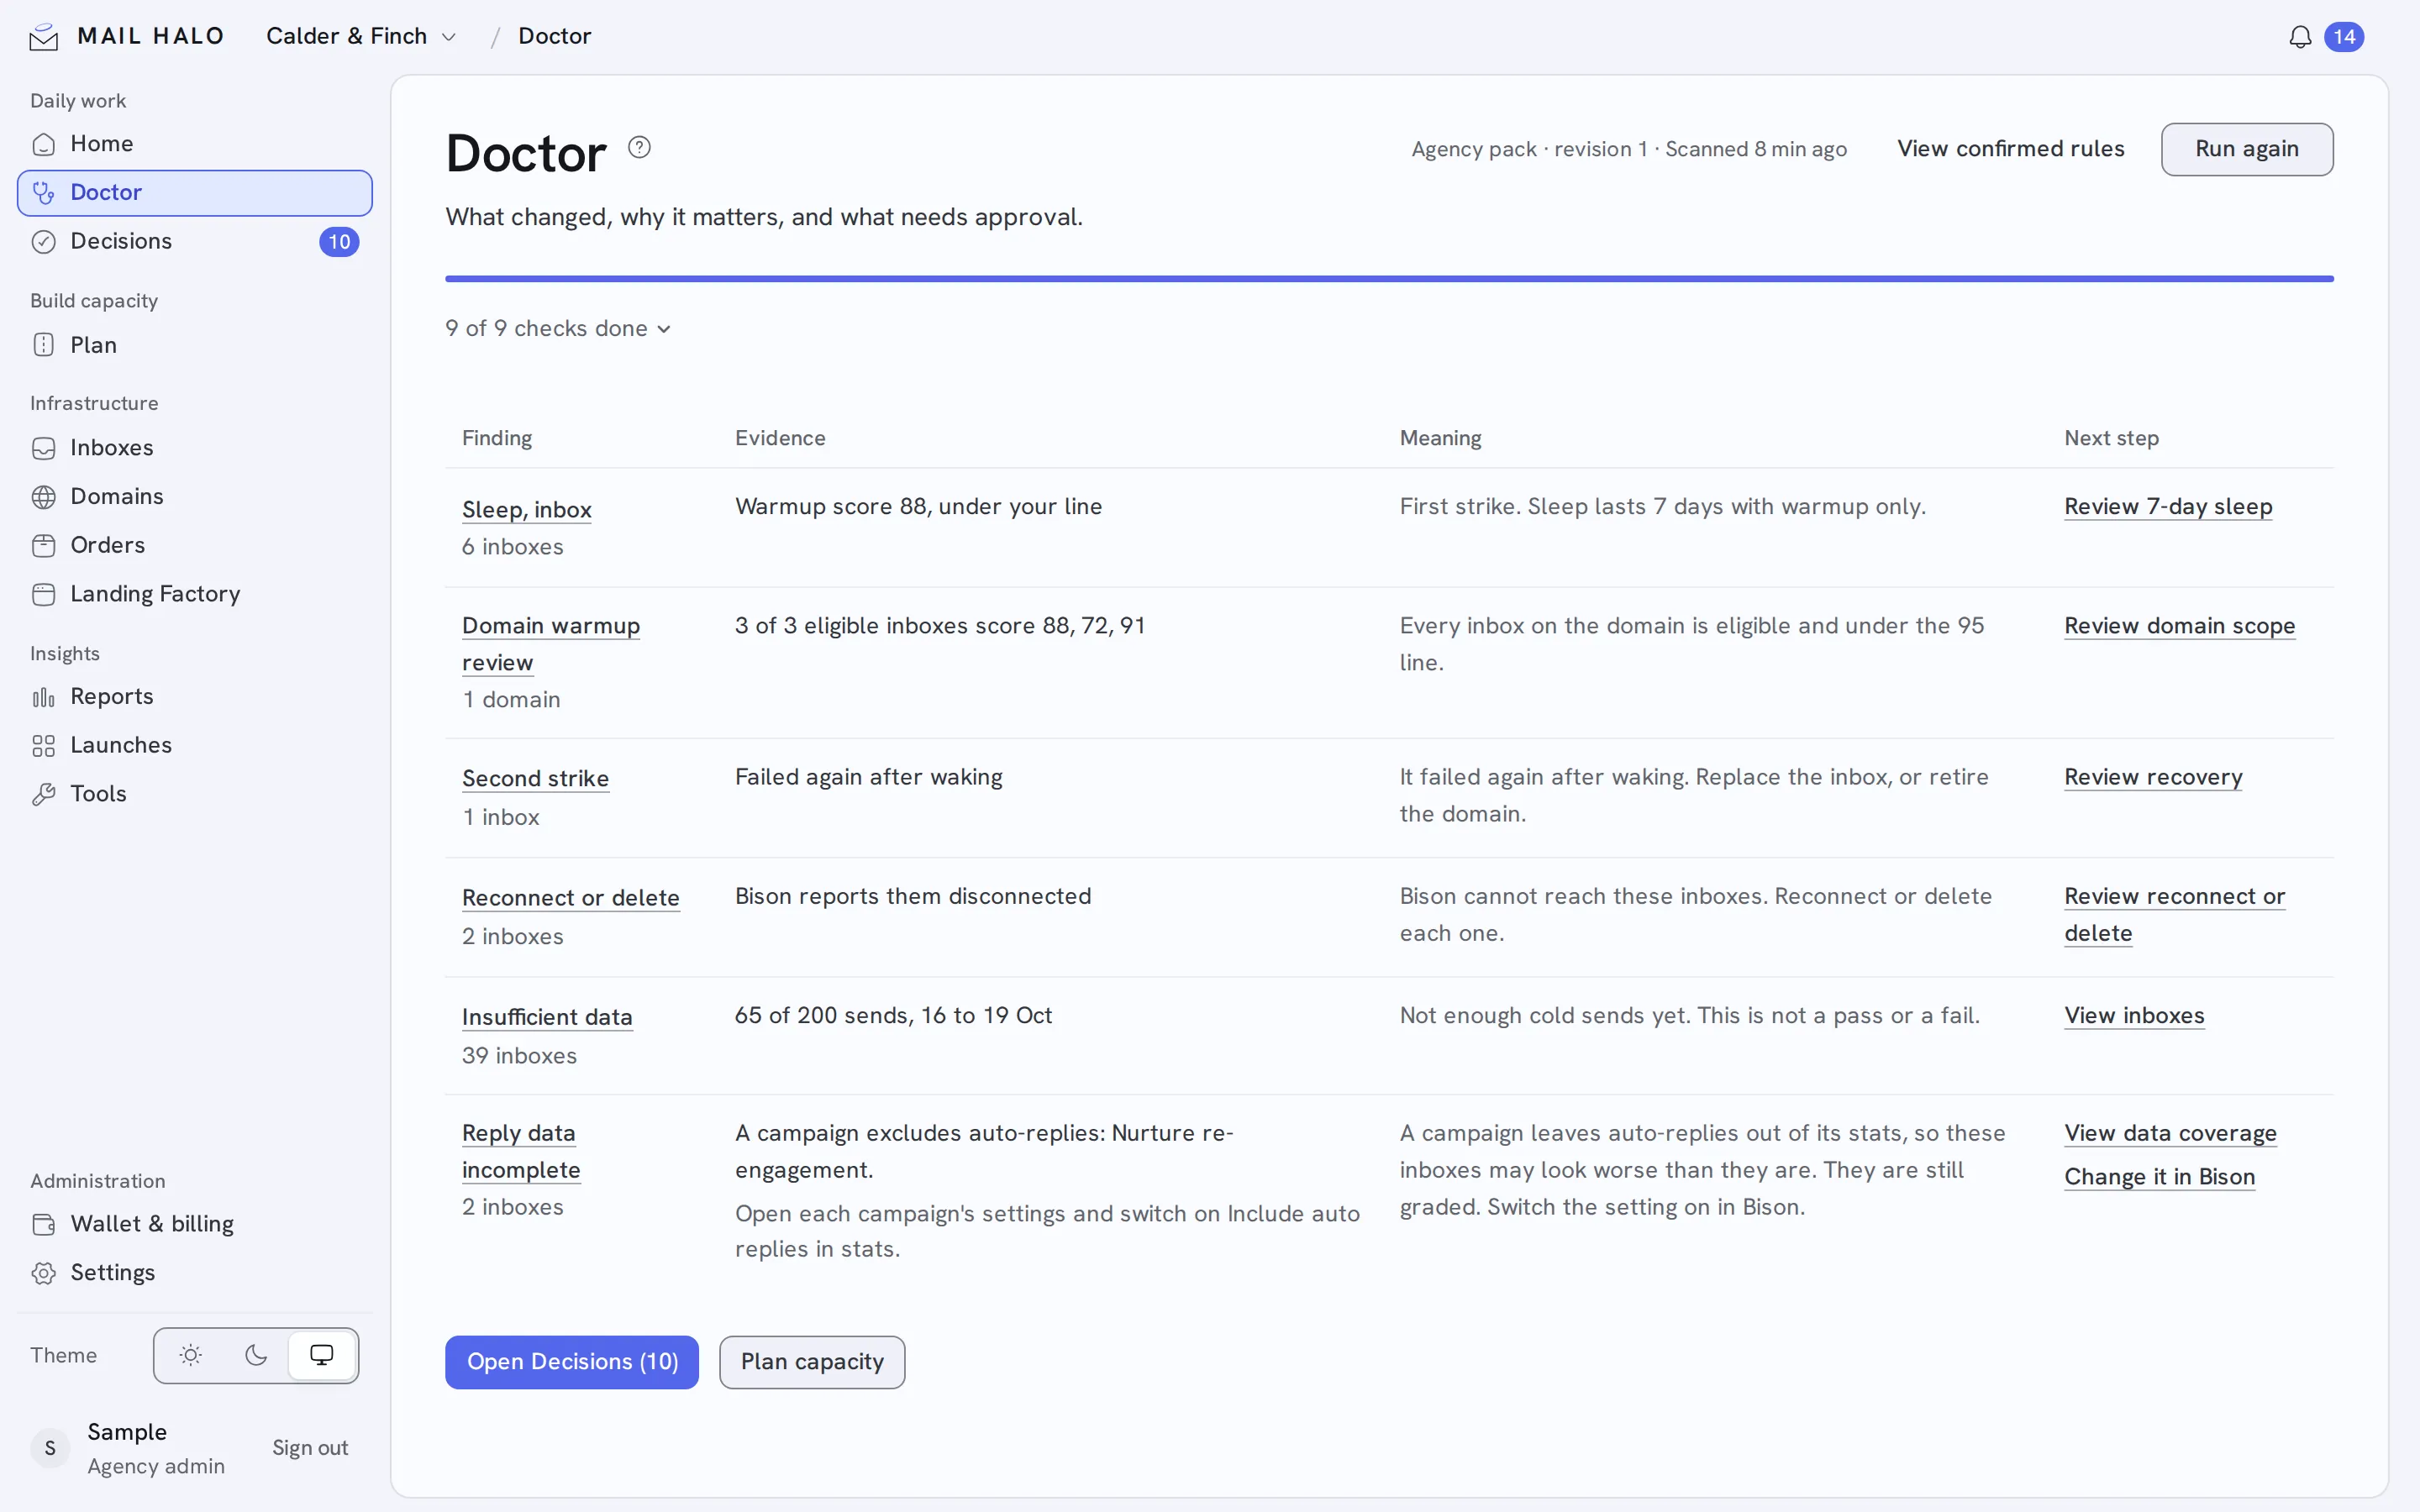Click the full scan progress bar
Viewport: 2420px width, 1512px height.
[x=1389, y=279]
